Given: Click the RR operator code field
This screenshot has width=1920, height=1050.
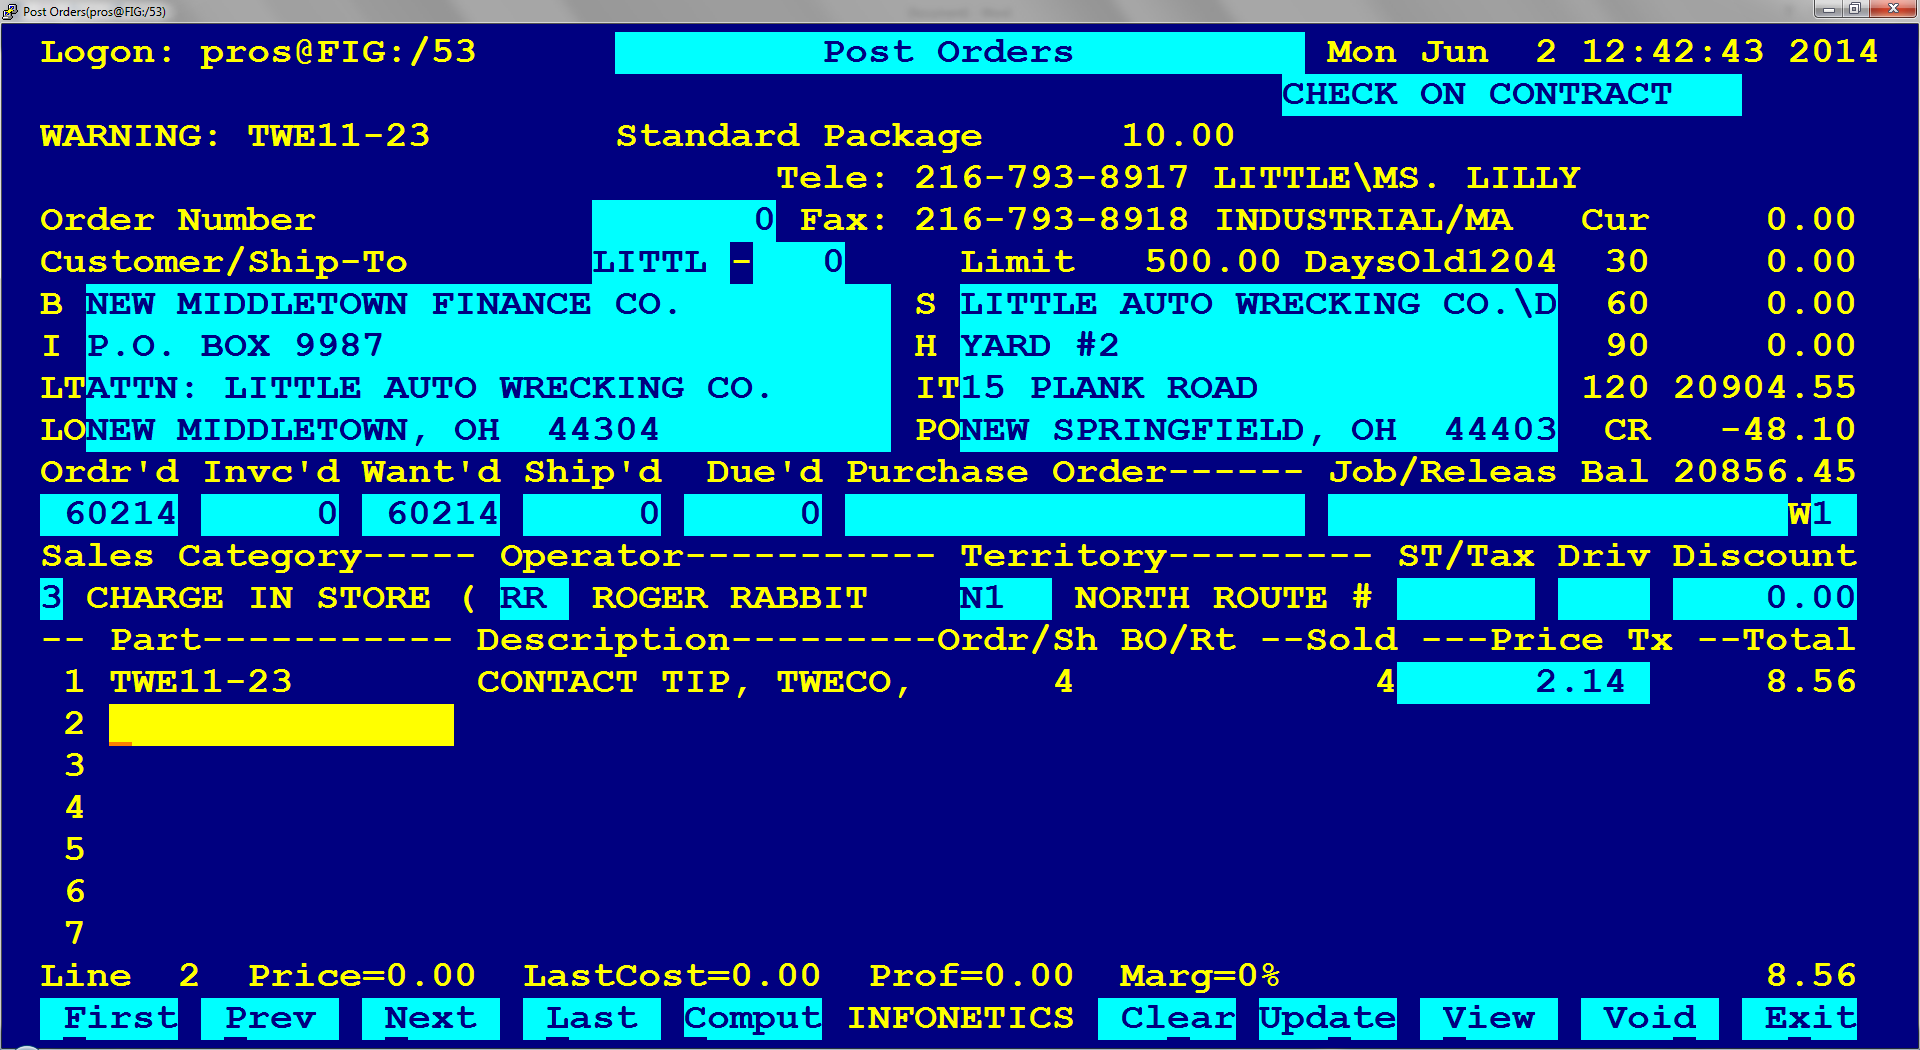Looking at the screenshot, I should (533, 598).
